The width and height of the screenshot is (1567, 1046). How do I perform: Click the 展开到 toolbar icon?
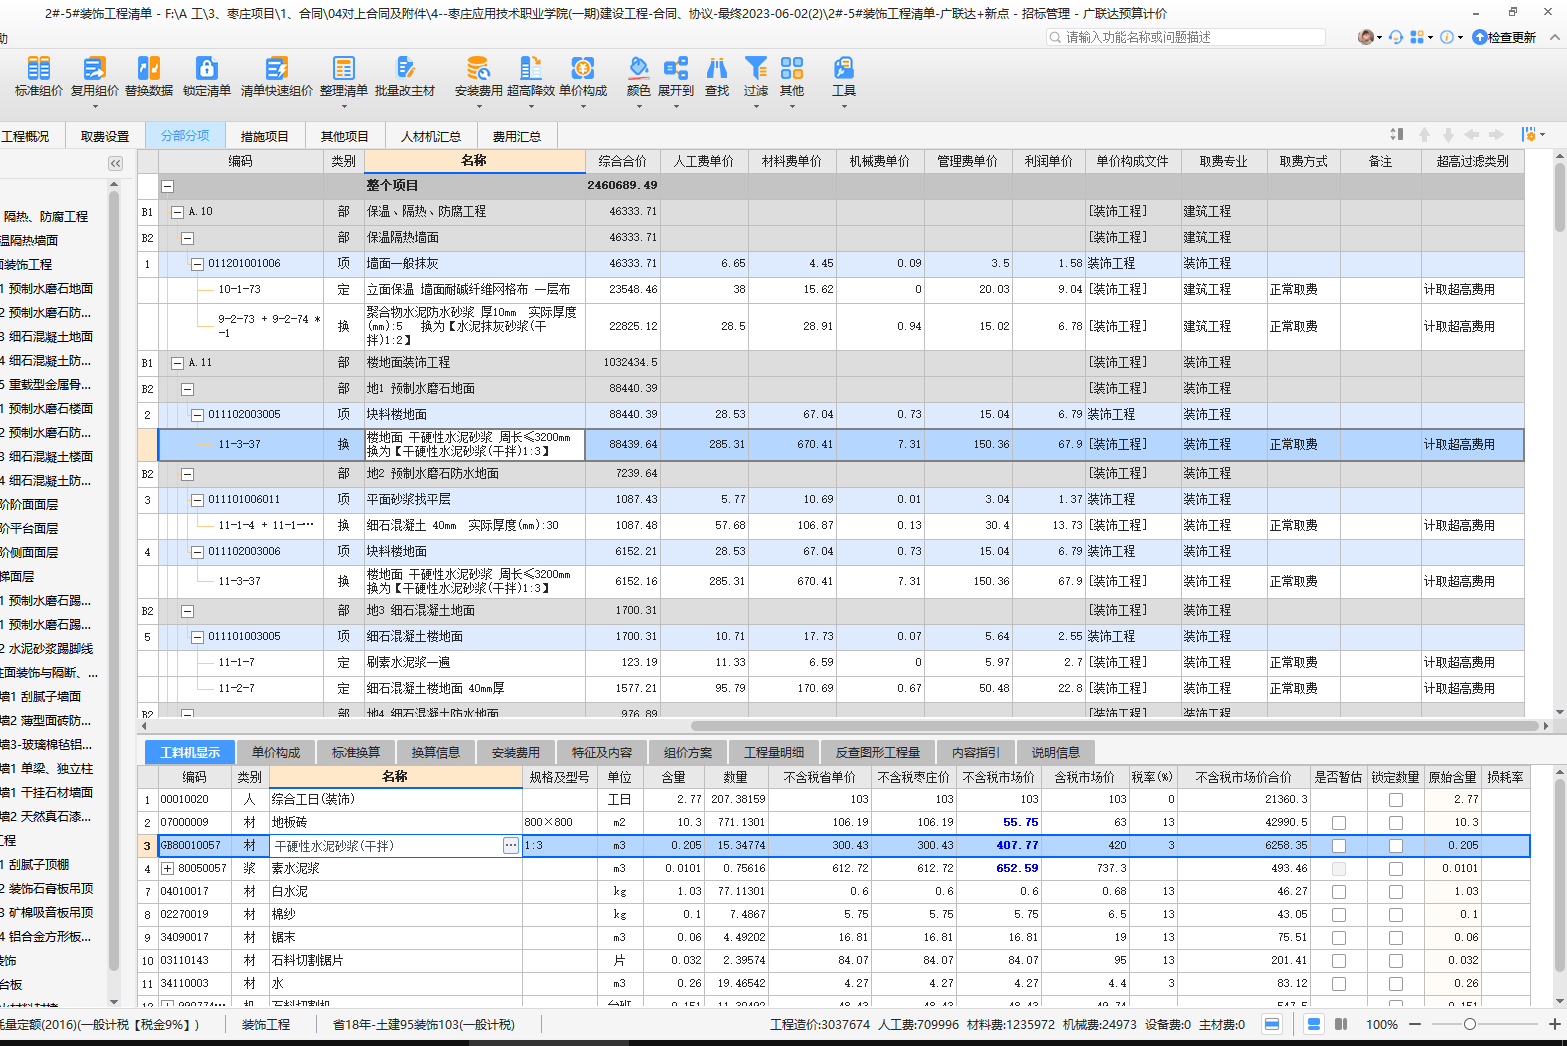tap(676, 77)
